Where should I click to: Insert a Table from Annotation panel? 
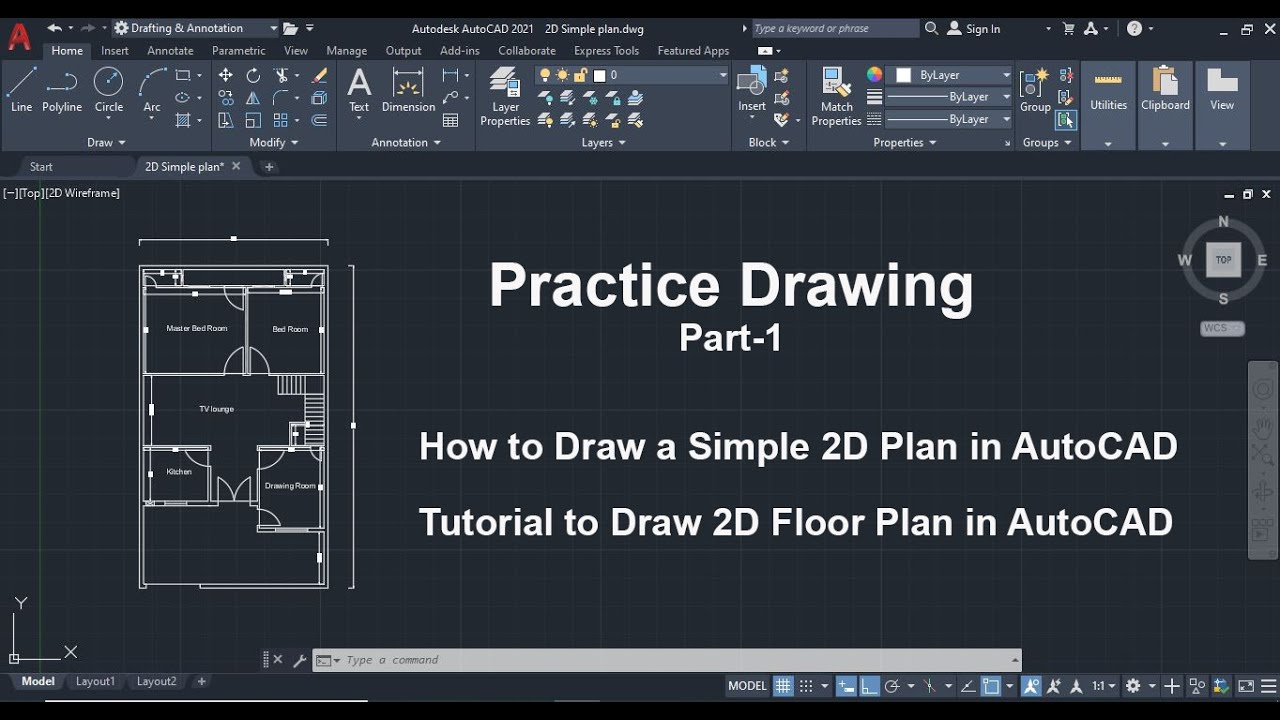(451, 120)
